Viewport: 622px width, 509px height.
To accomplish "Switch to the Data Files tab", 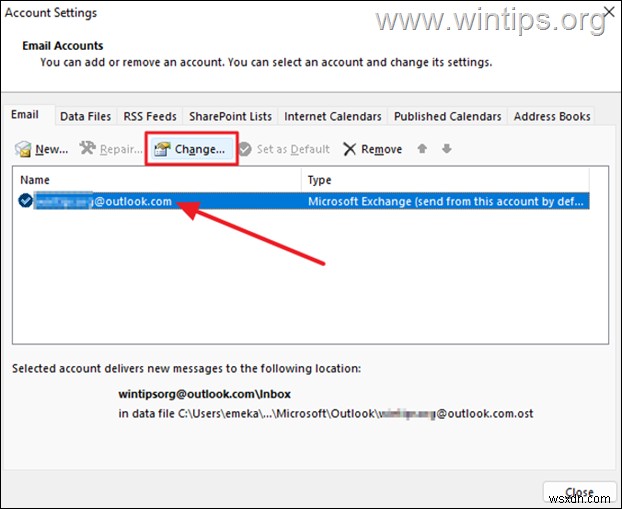I will (x=85, y=116).
